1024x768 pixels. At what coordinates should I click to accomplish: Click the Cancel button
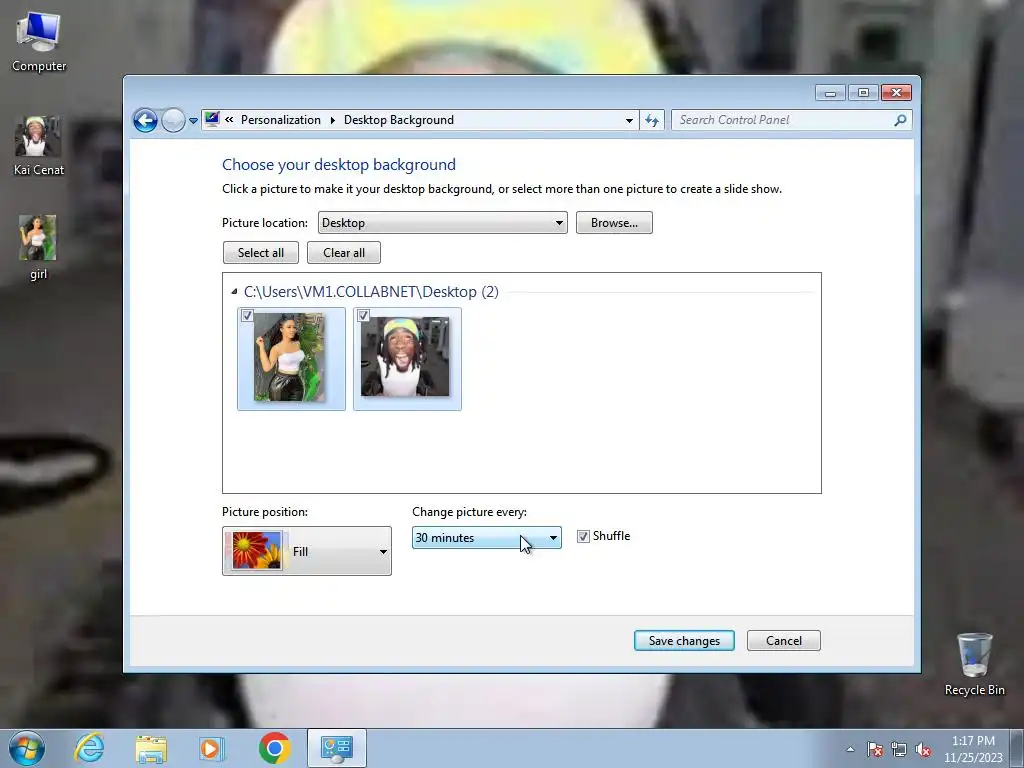tap(784, 641)
